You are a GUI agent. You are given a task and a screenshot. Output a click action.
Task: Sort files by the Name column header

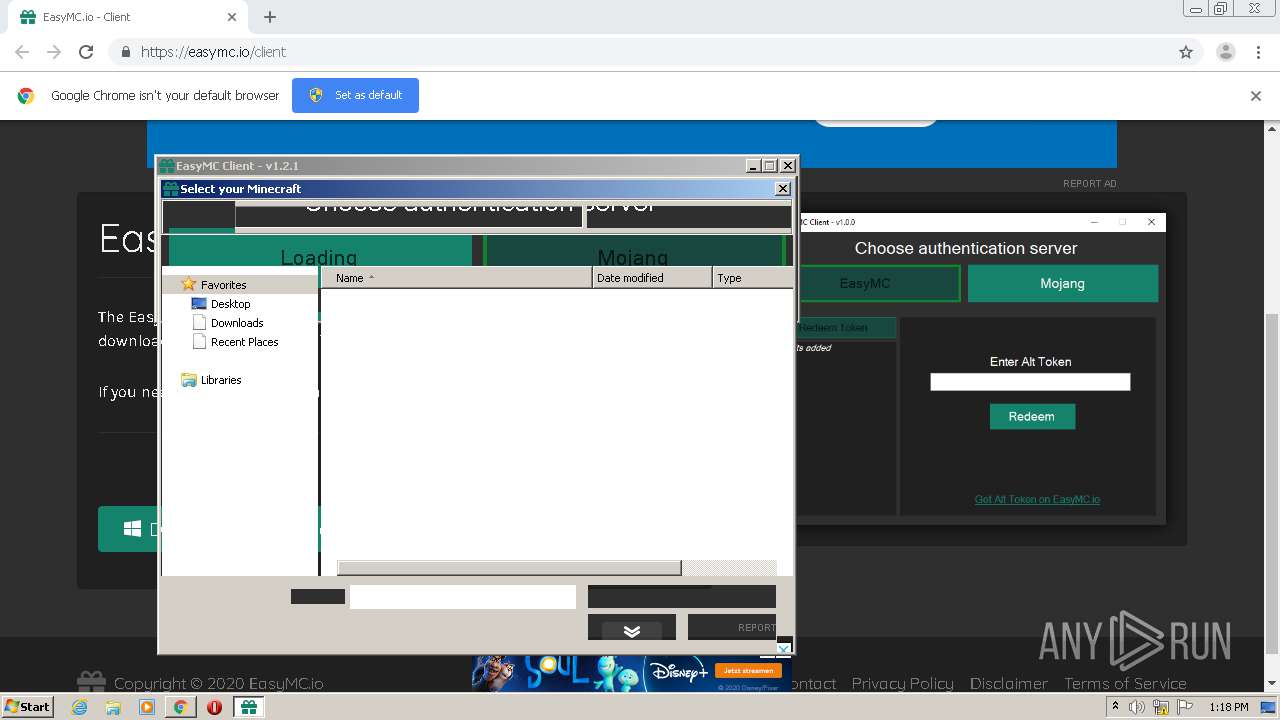point(457,278)
